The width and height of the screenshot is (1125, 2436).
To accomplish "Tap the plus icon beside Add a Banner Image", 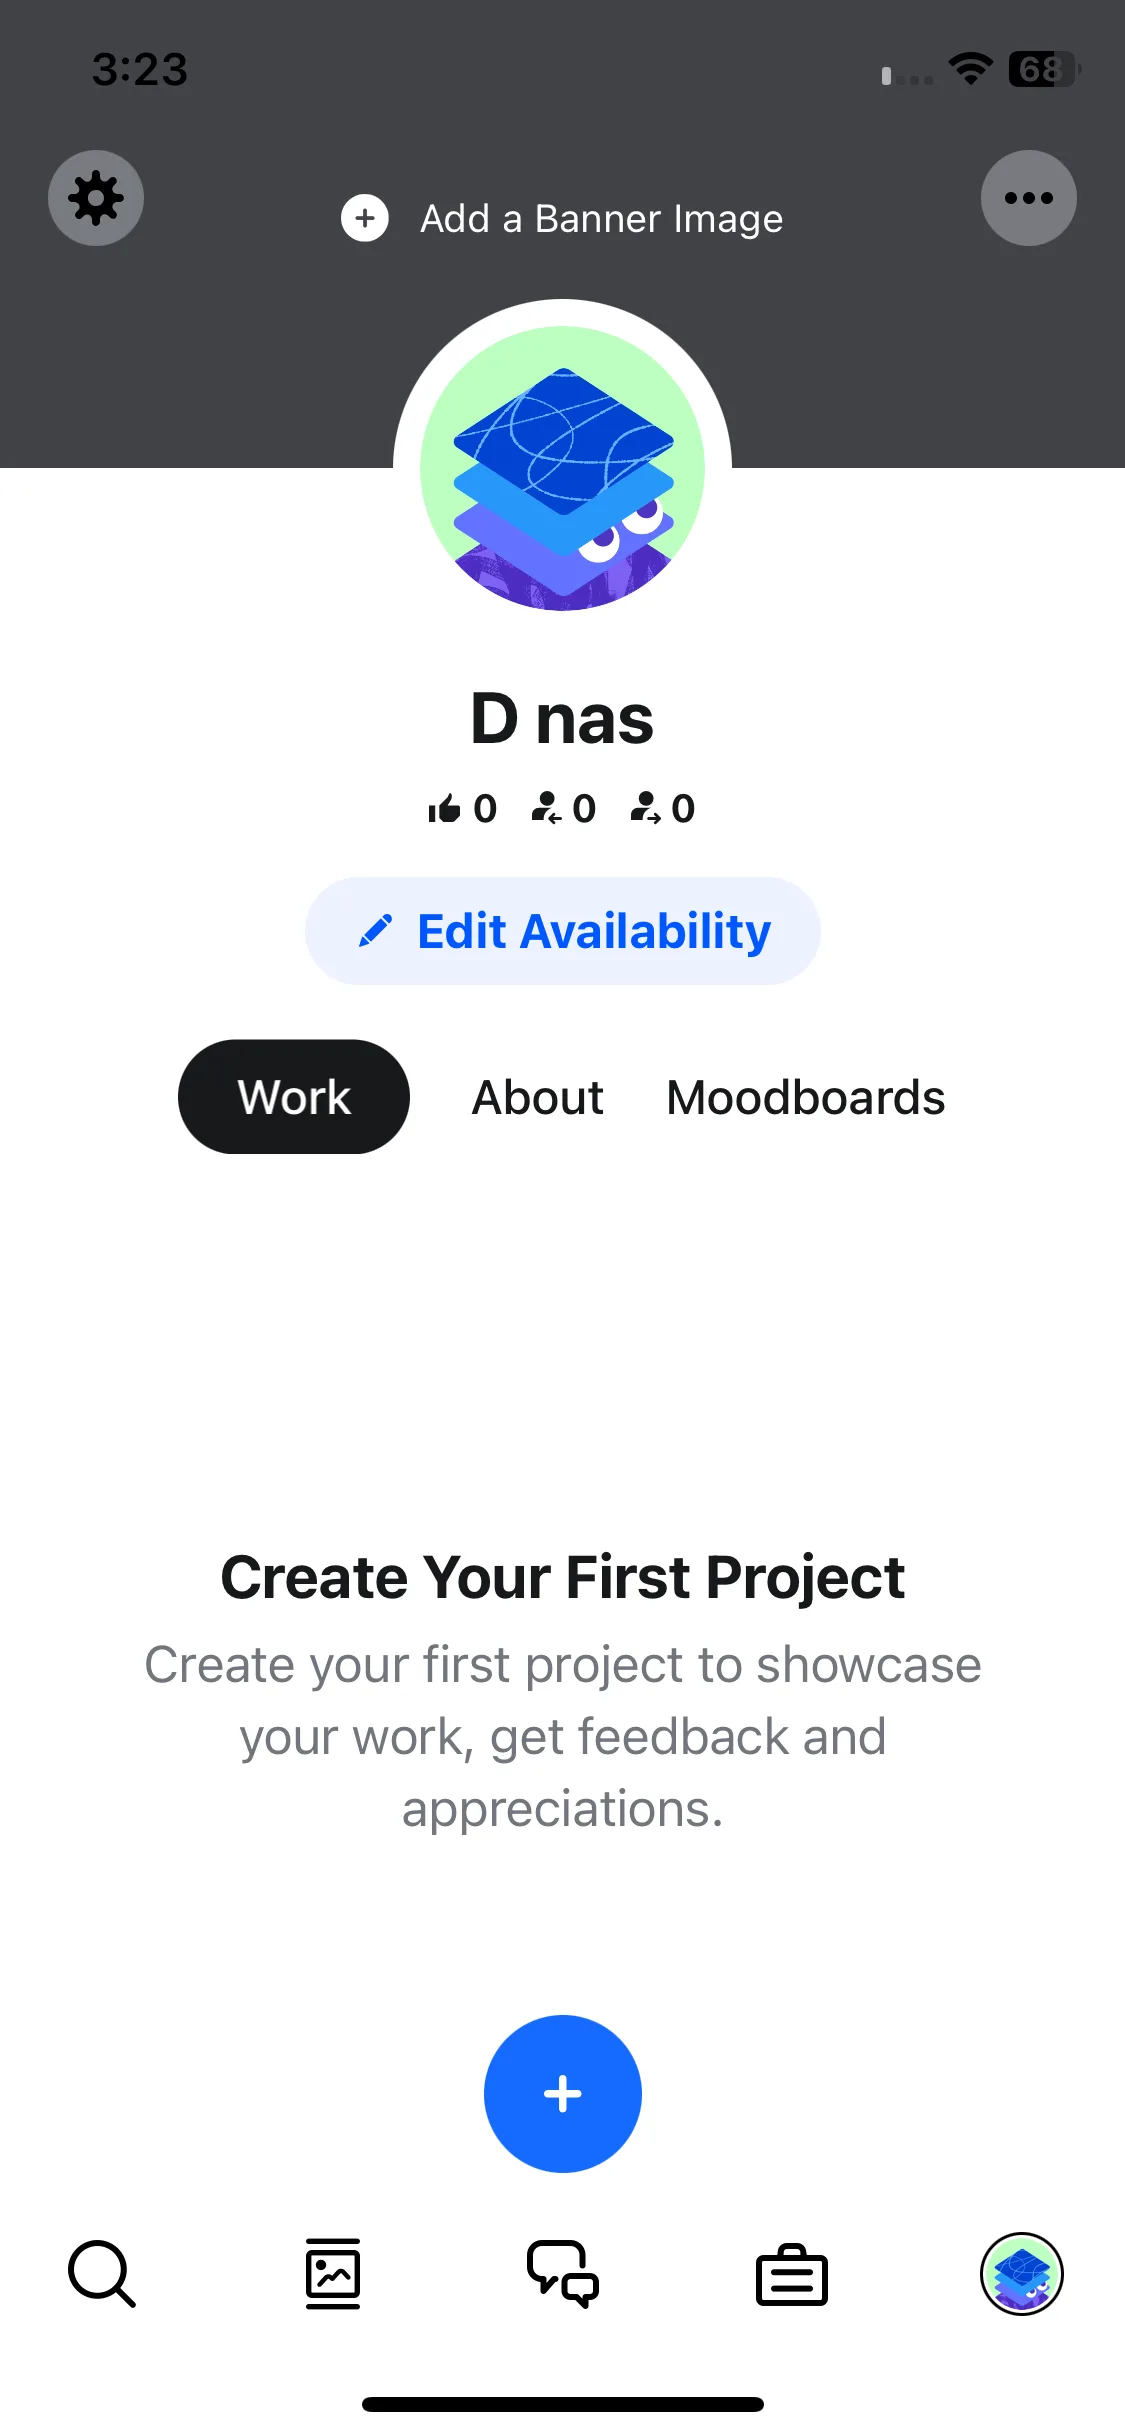I will click(365, 218).
